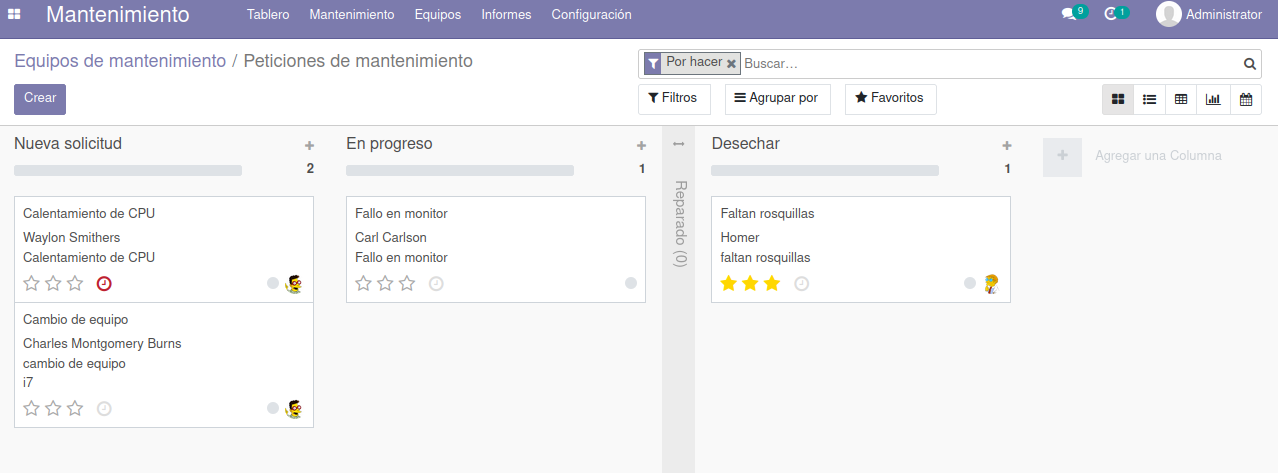
Task: Switch to Graph view
Action: point(1213,99)
